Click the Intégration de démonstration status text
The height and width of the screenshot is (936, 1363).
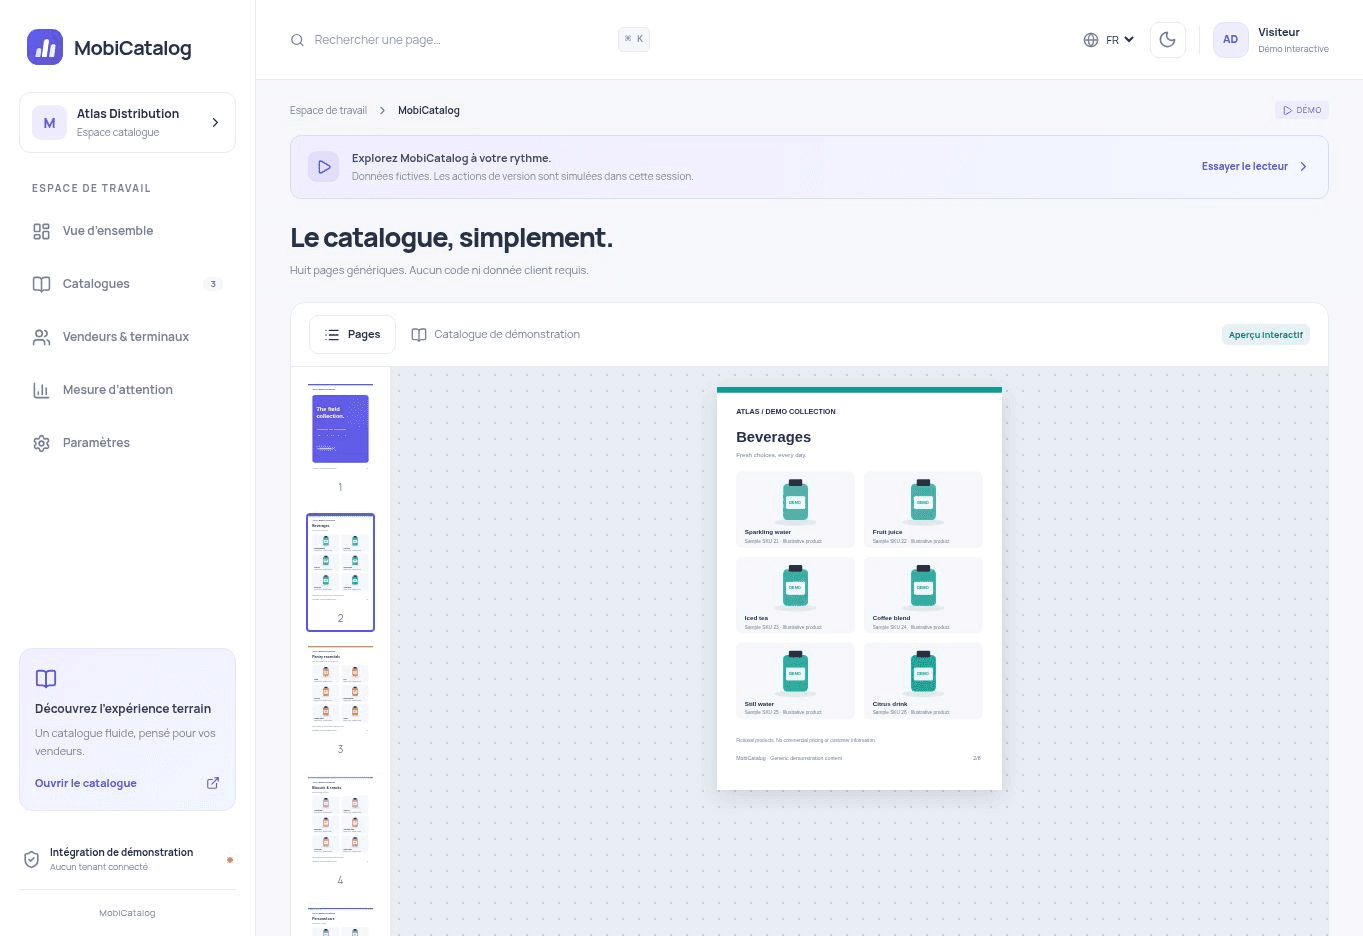pos(121,853)
